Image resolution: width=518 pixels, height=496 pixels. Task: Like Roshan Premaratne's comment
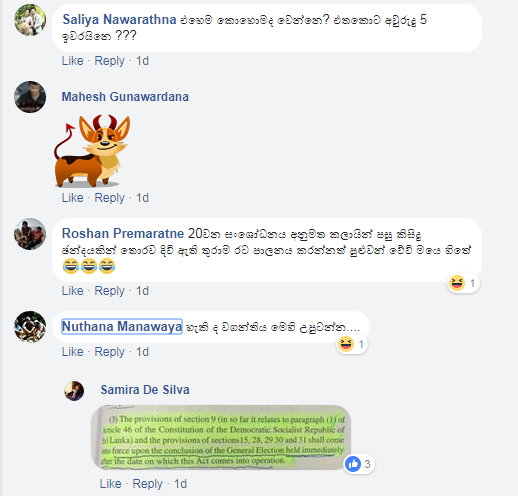tap(72, 291)
